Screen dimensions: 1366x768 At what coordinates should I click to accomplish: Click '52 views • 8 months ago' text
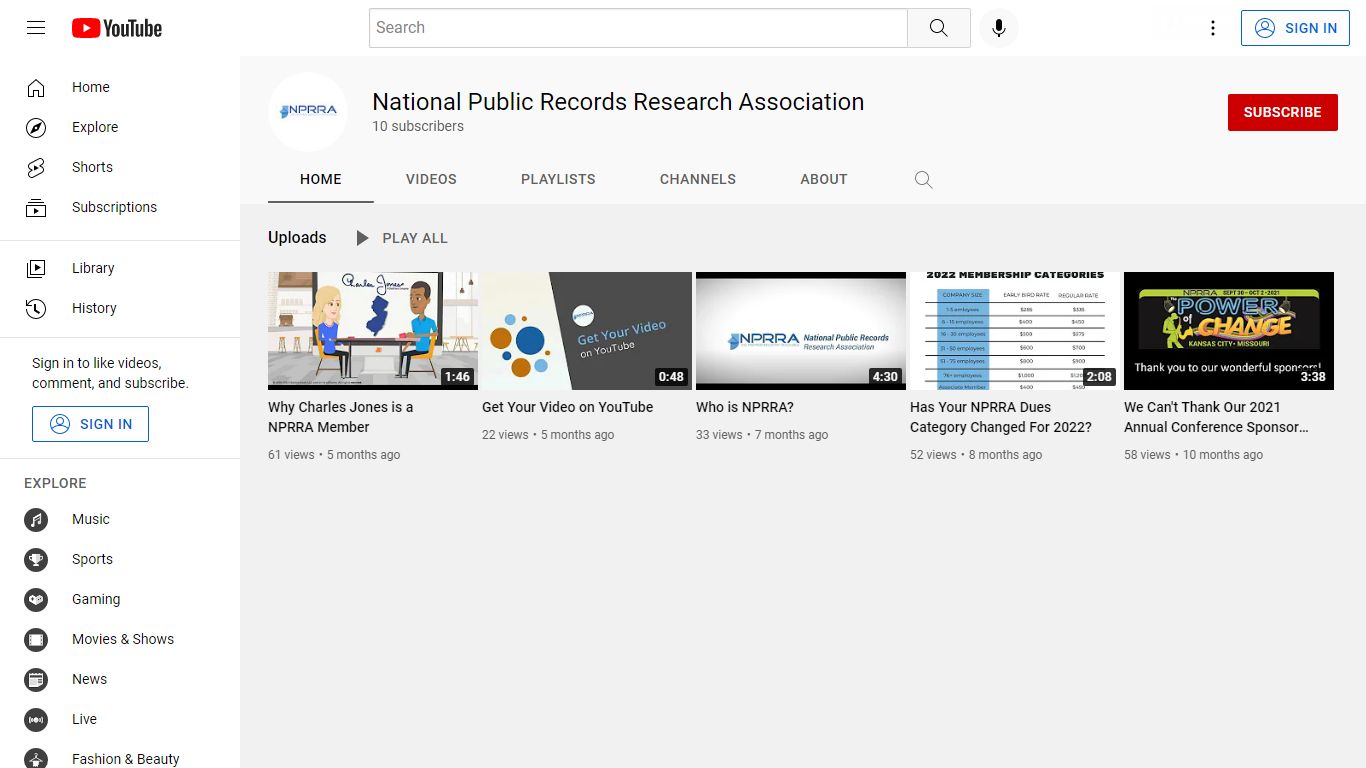(976, 455)
